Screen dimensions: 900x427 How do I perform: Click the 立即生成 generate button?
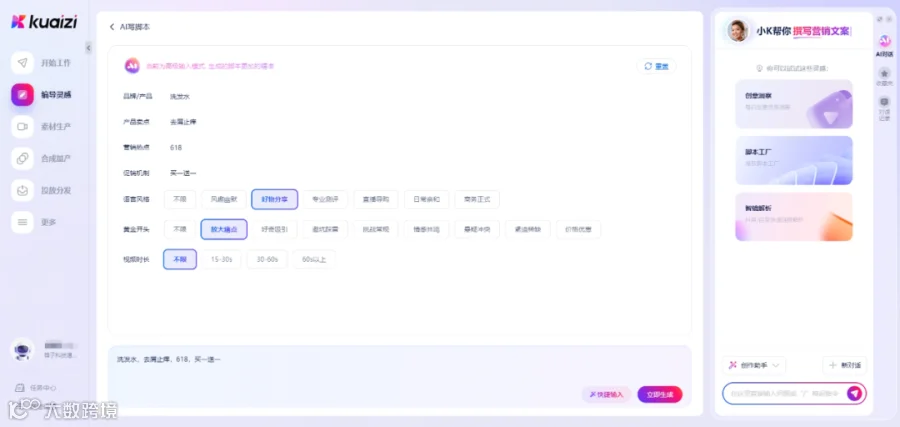click(x=660, y=394)
